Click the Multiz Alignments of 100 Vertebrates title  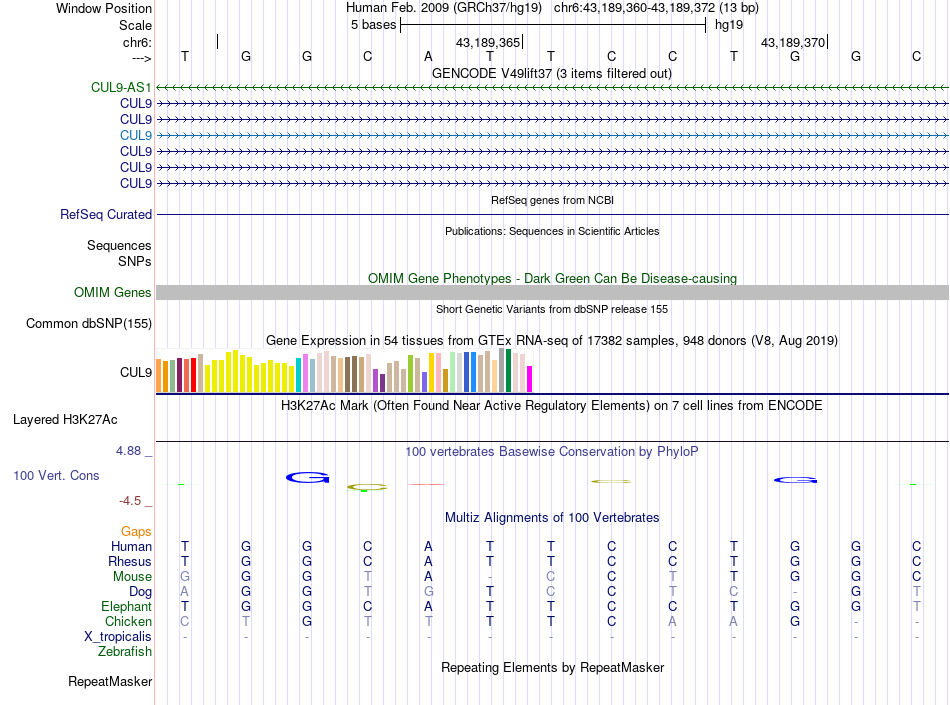(x=552, y=518)
